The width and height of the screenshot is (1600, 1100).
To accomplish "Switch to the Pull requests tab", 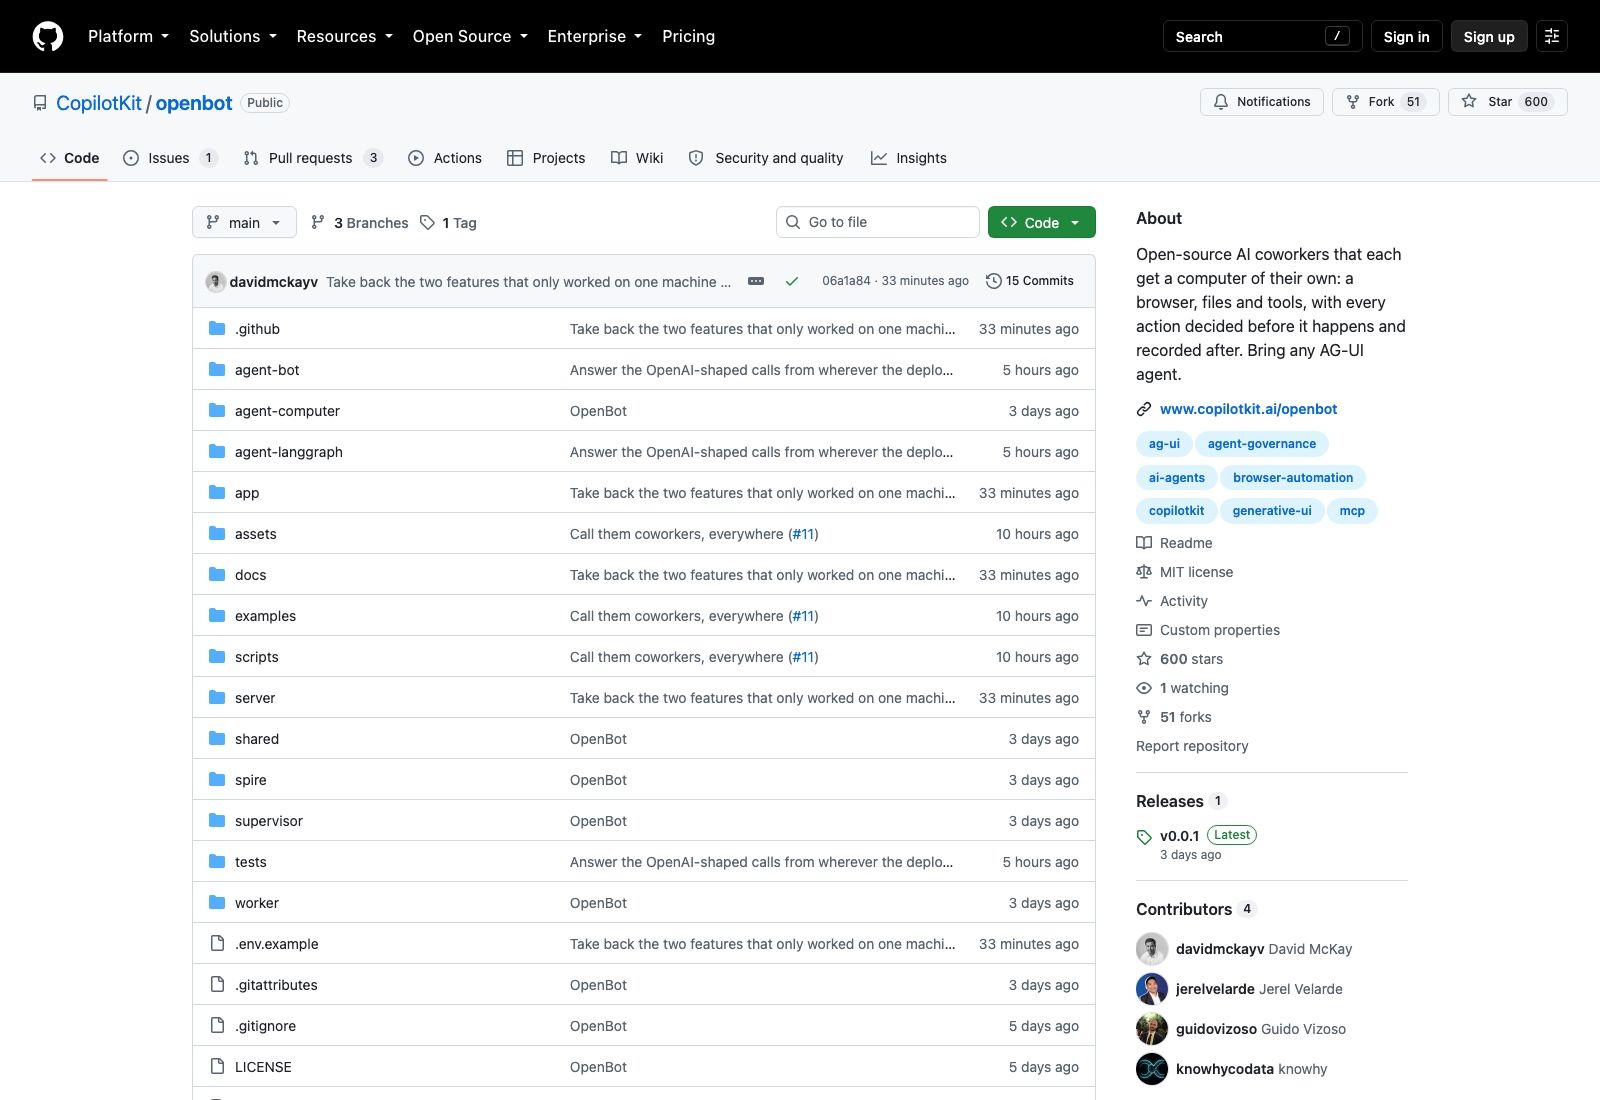I will click(312, 158).
